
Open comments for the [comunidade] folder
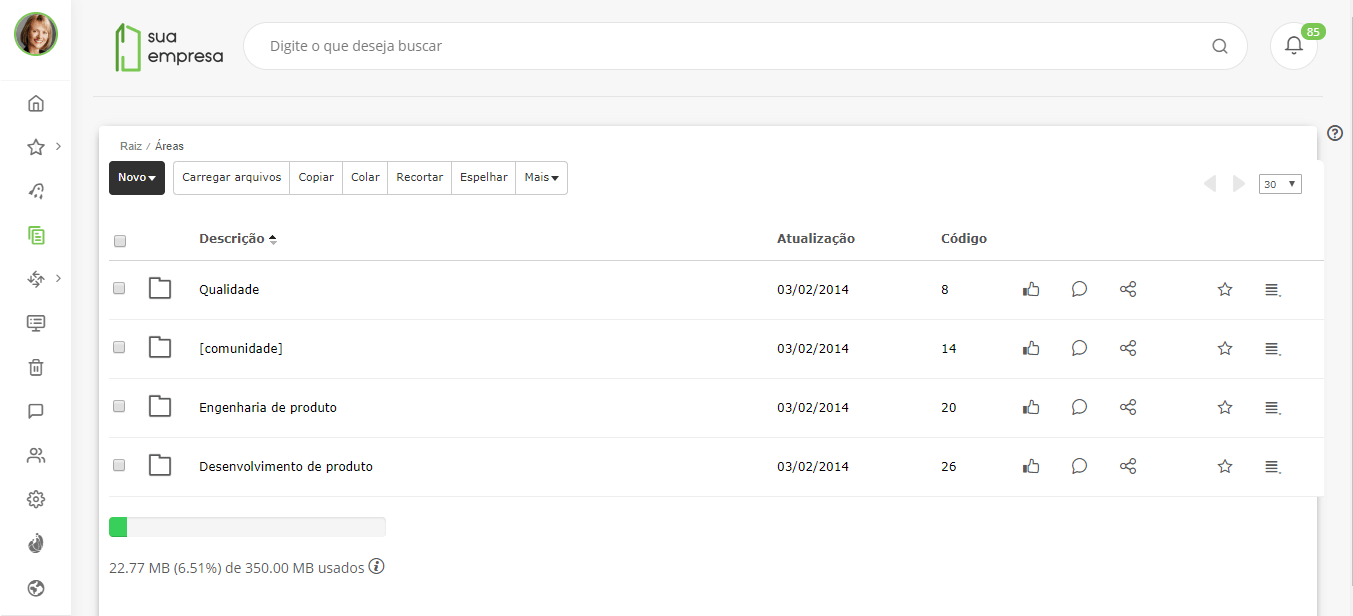(x=1079, y=348)
